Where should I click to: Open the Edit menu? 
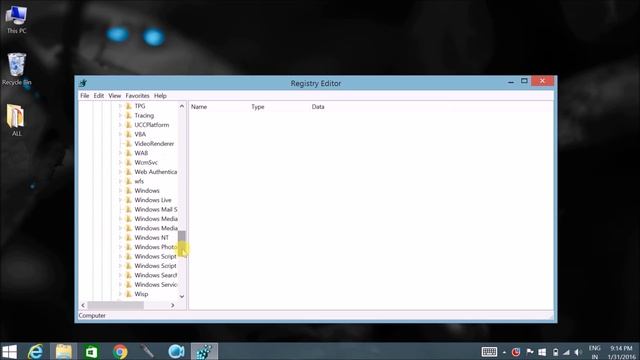pos(99,96)
